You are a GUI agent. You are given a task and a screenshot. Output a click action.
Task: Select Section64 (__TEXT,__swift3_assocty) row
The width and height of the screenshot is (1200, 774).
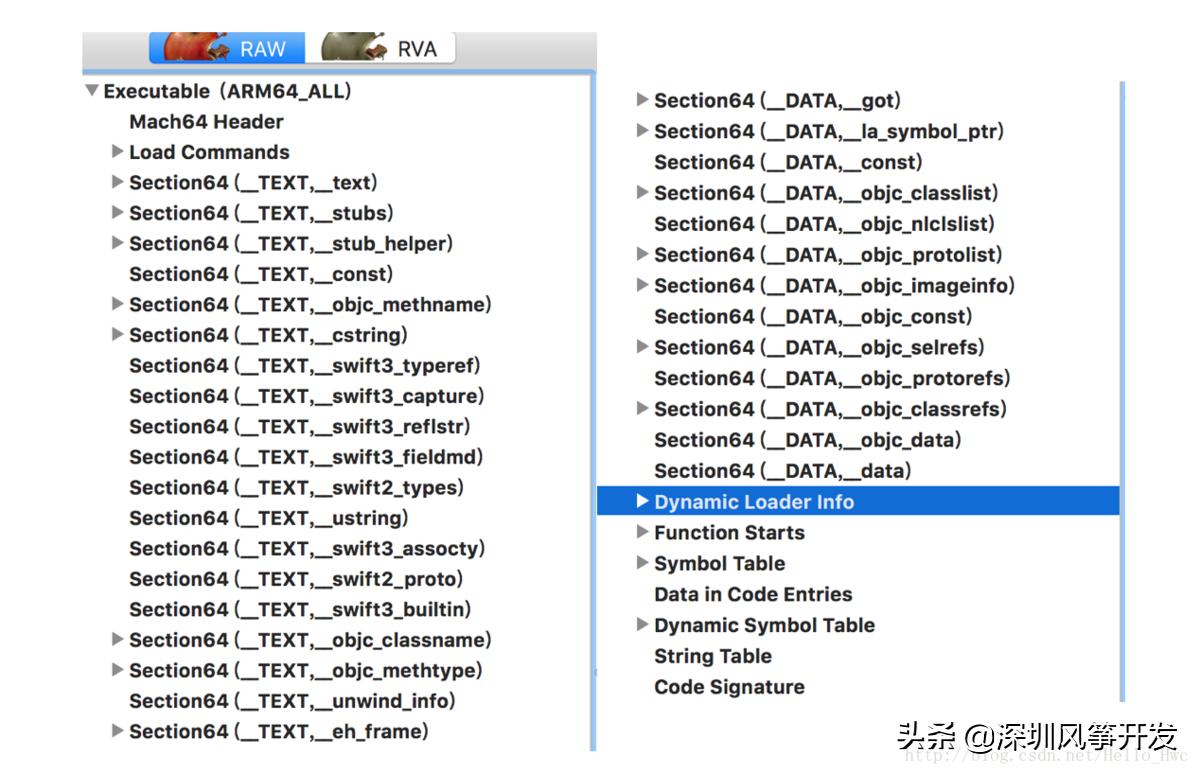pos(307,549)
